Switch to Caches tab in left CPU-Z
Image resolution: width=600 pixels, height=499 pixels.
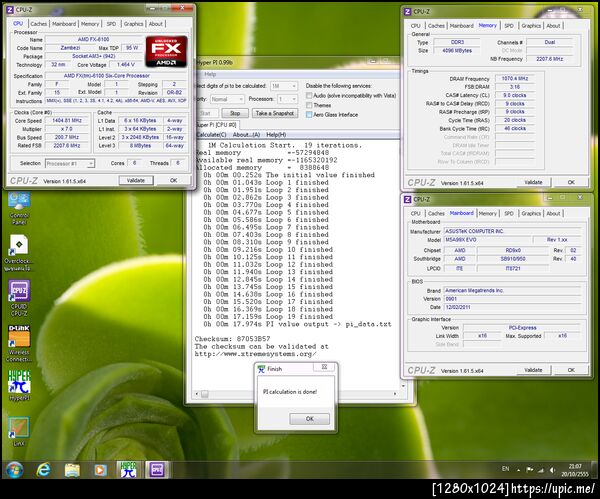pyautogui.click(x=39, y=24)
